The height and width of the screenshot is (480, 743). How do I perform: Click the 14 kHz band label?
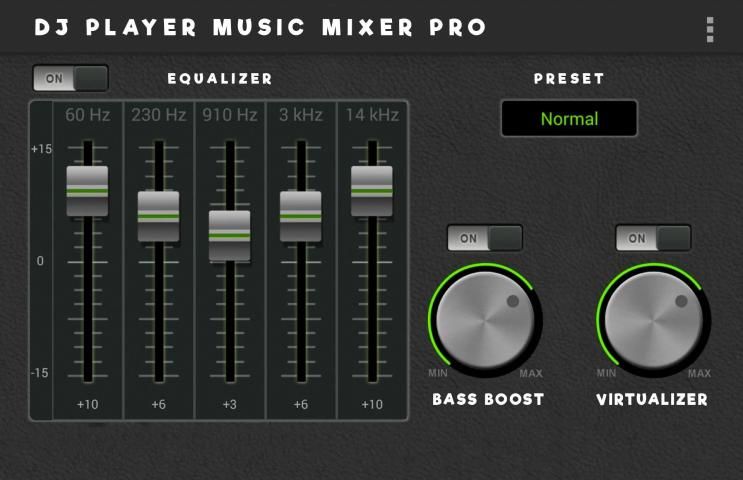pyautogui.click(x=372, y=115)
